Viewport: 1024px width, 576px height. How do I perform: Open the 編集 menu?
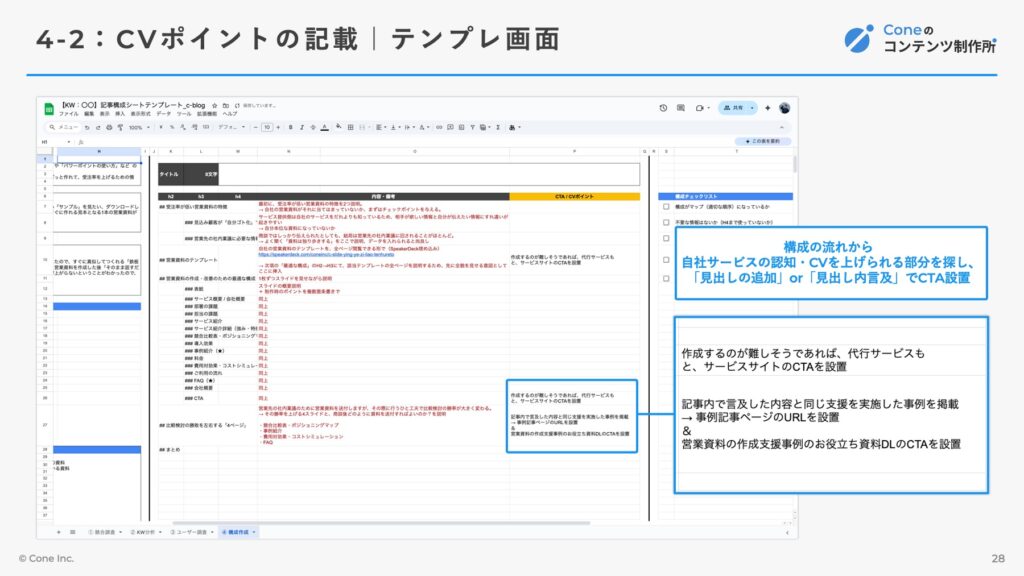pyautogui.click(x=89, y=114)
